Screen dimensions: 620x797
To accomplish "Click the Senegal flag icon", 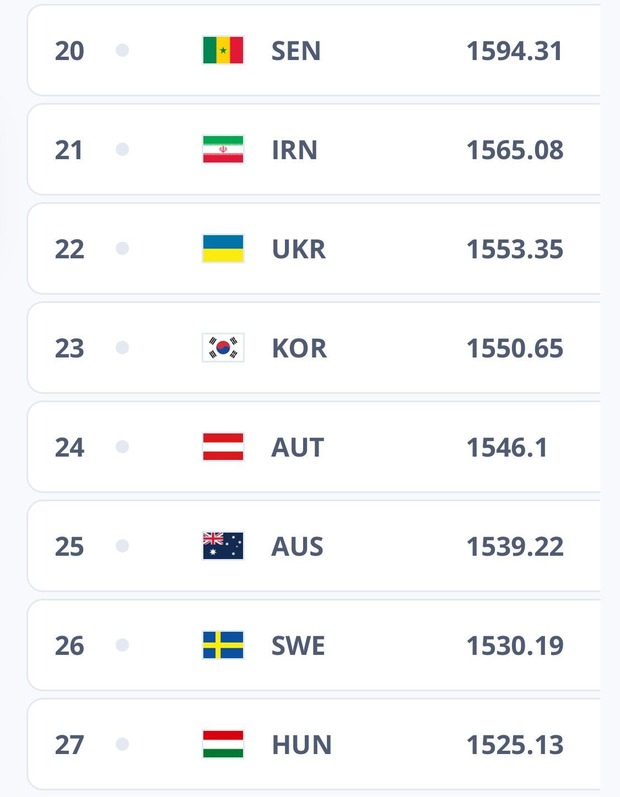I will pyautogui.click(x=223, y=50).
